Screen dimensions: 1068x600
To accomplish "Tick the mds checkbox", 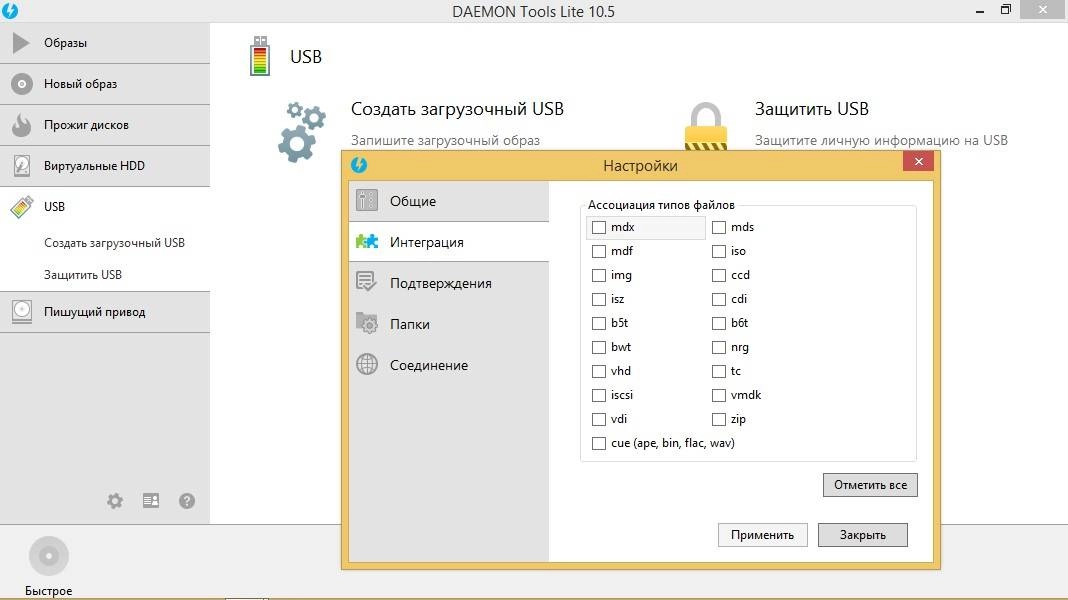I will 719,227.
